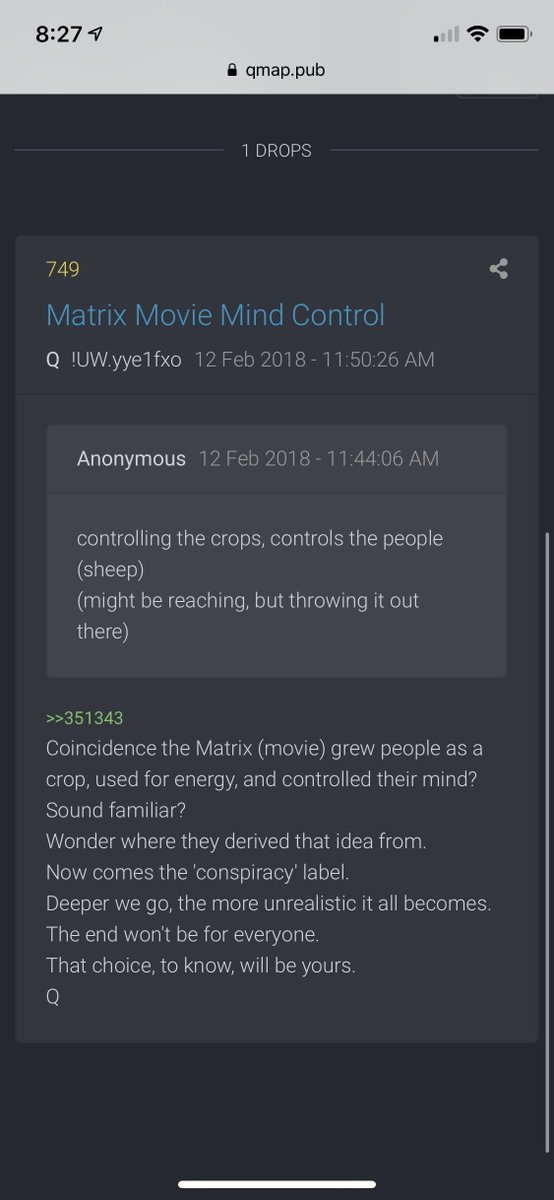Tap the 1 DROPS section heading
This screenshot has height=1200, width=554.
pyautogui.click(x=276, y=150)
